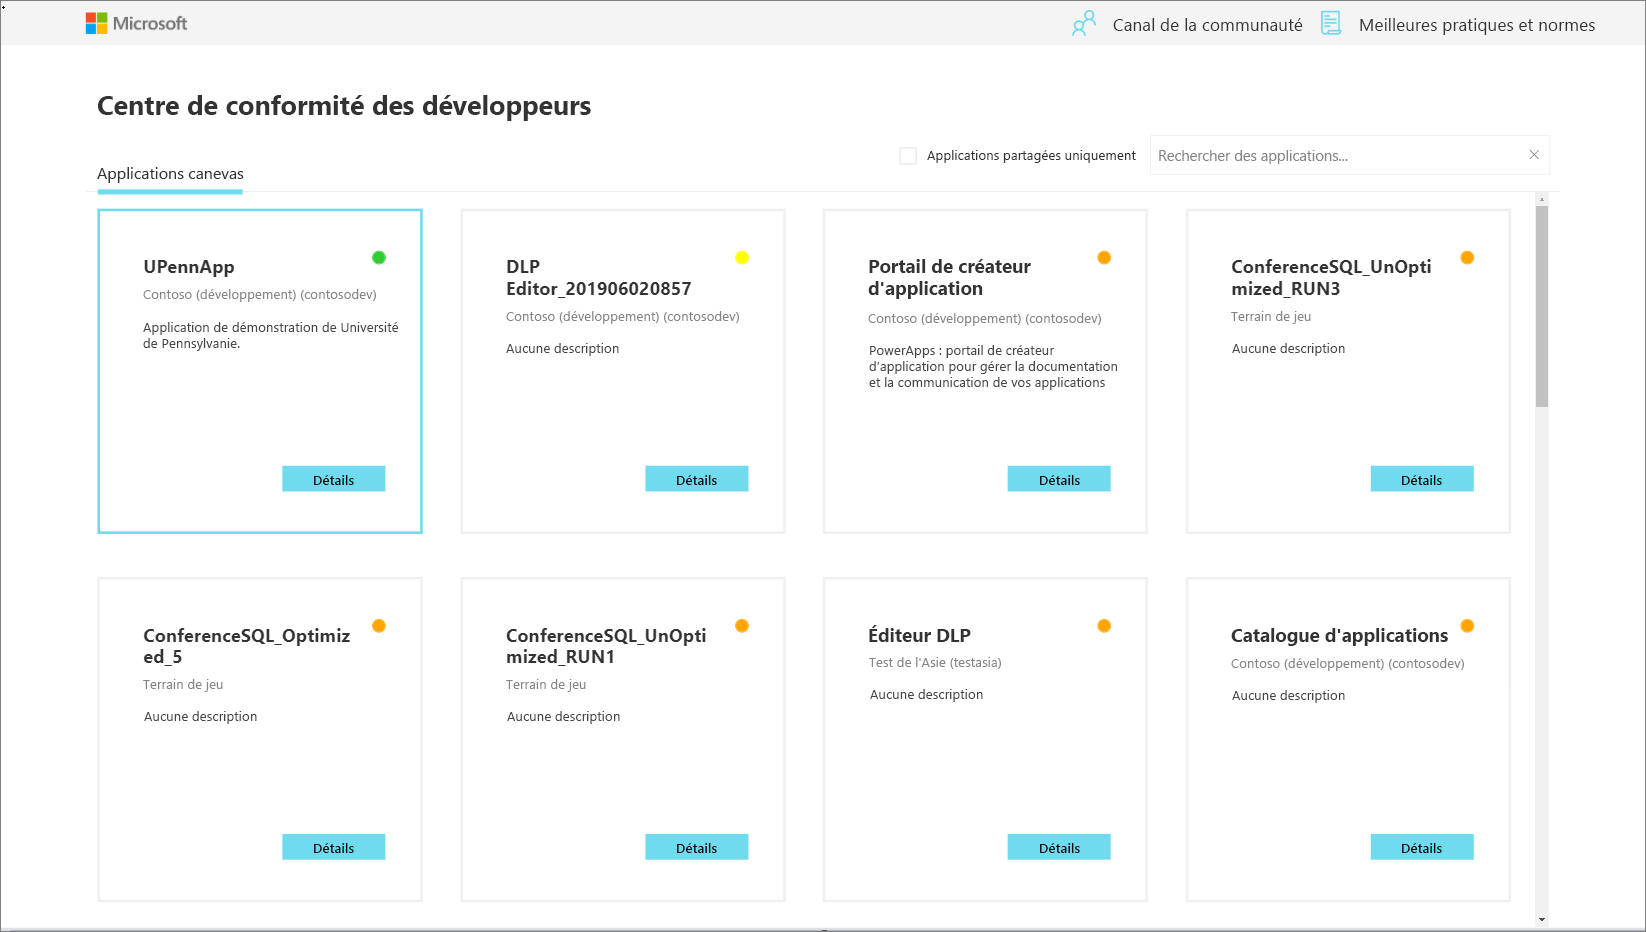Click the Université de Pennsylvanie description text
Viewport: 1646px width, 932px height.
click(271, 335)
